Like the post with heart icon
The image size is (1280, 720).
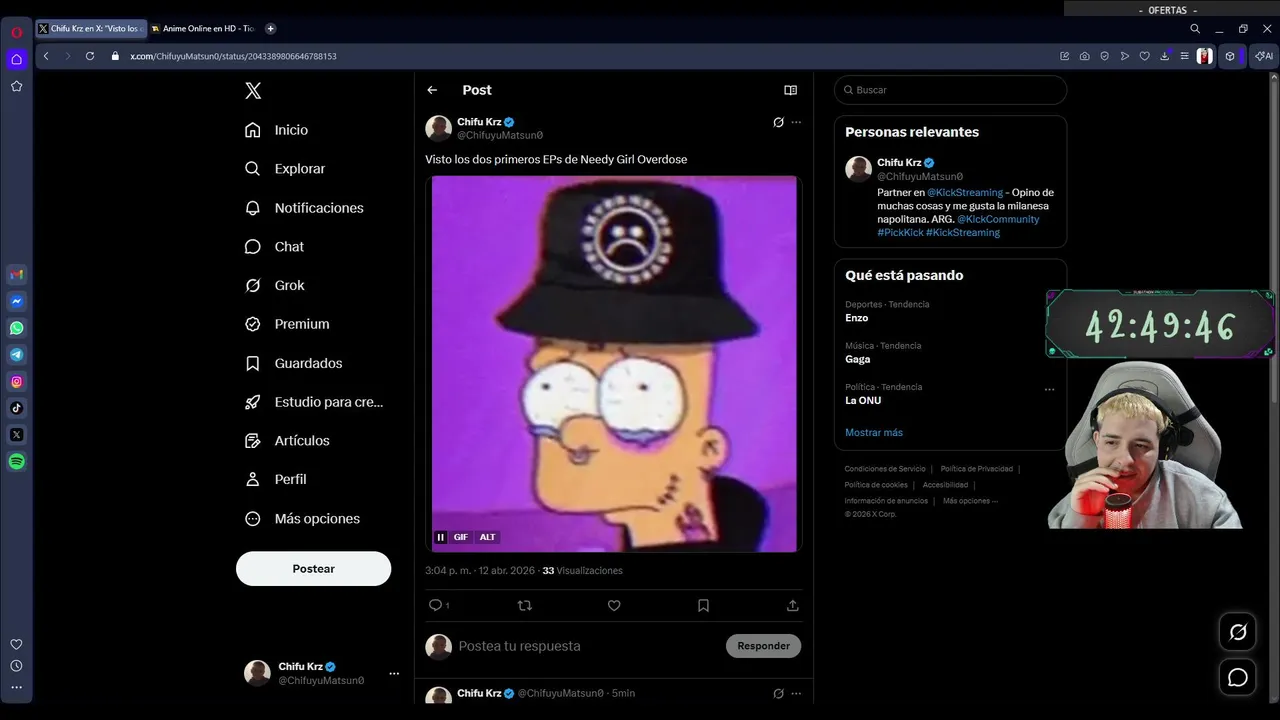[614, 605]
